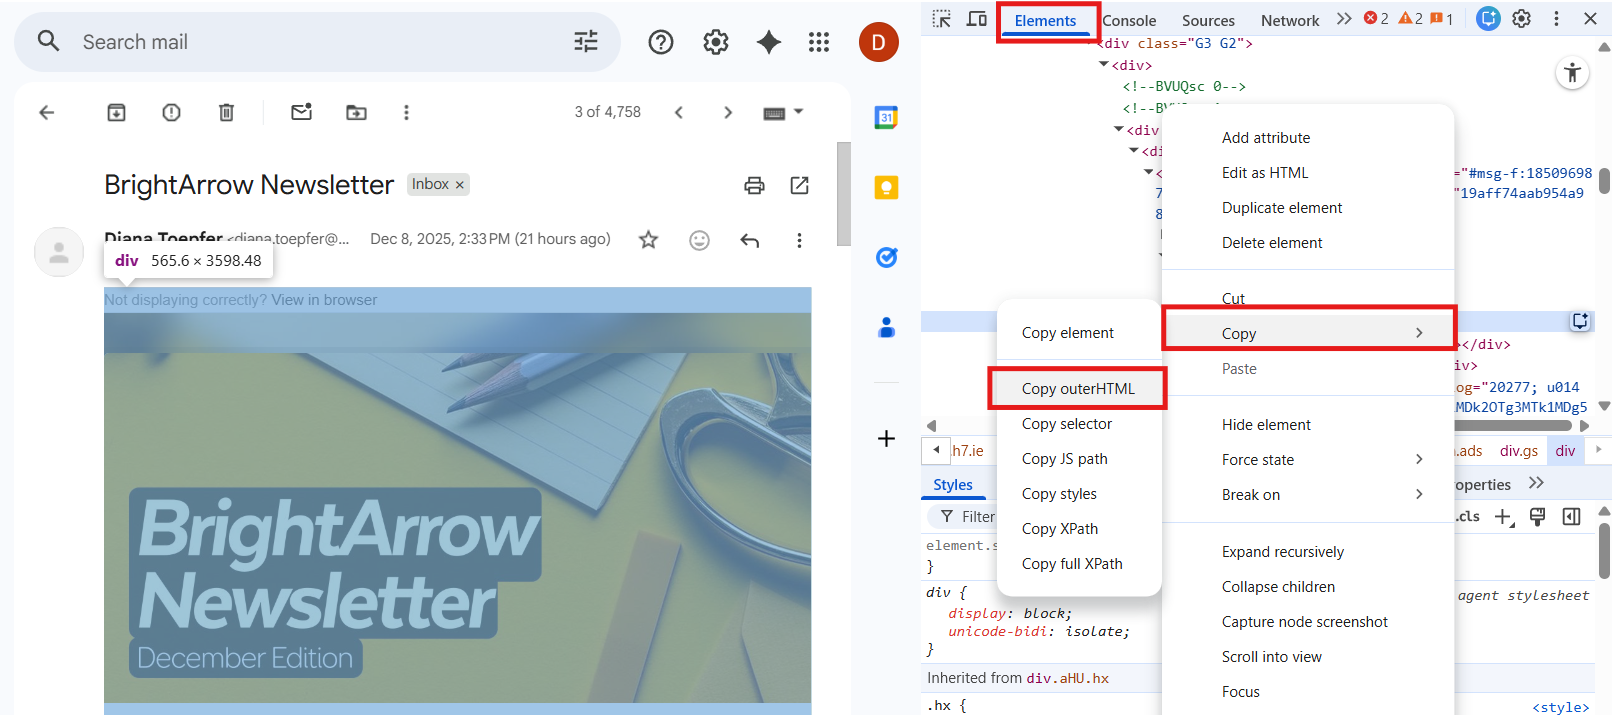Open the Google apps grid

pyautogui.click(x=819, y=42)
